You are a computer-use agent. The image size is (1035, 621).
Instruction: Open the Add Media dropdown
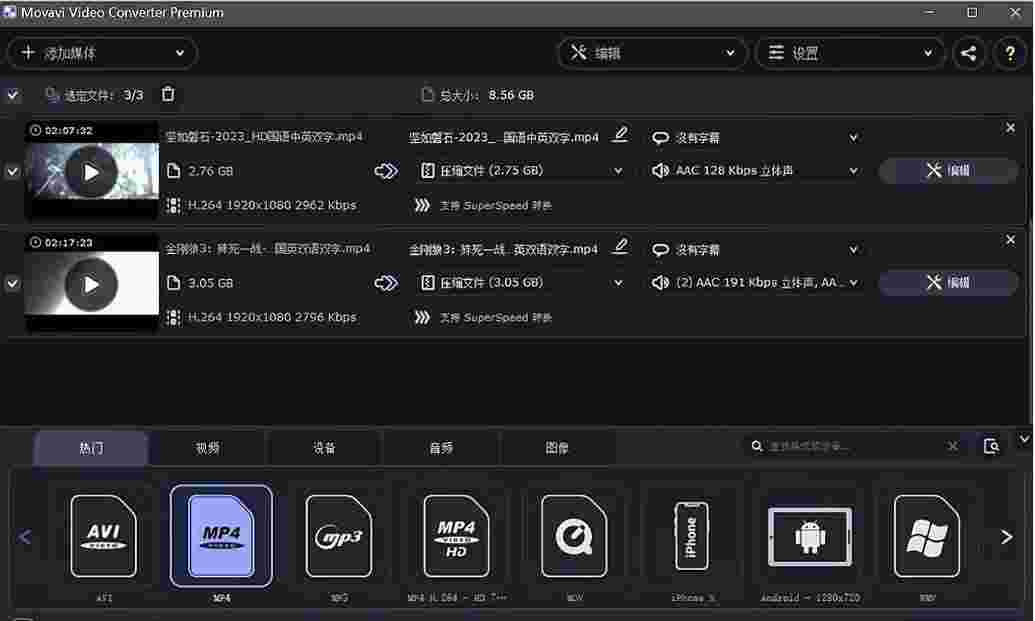(102, 53)
